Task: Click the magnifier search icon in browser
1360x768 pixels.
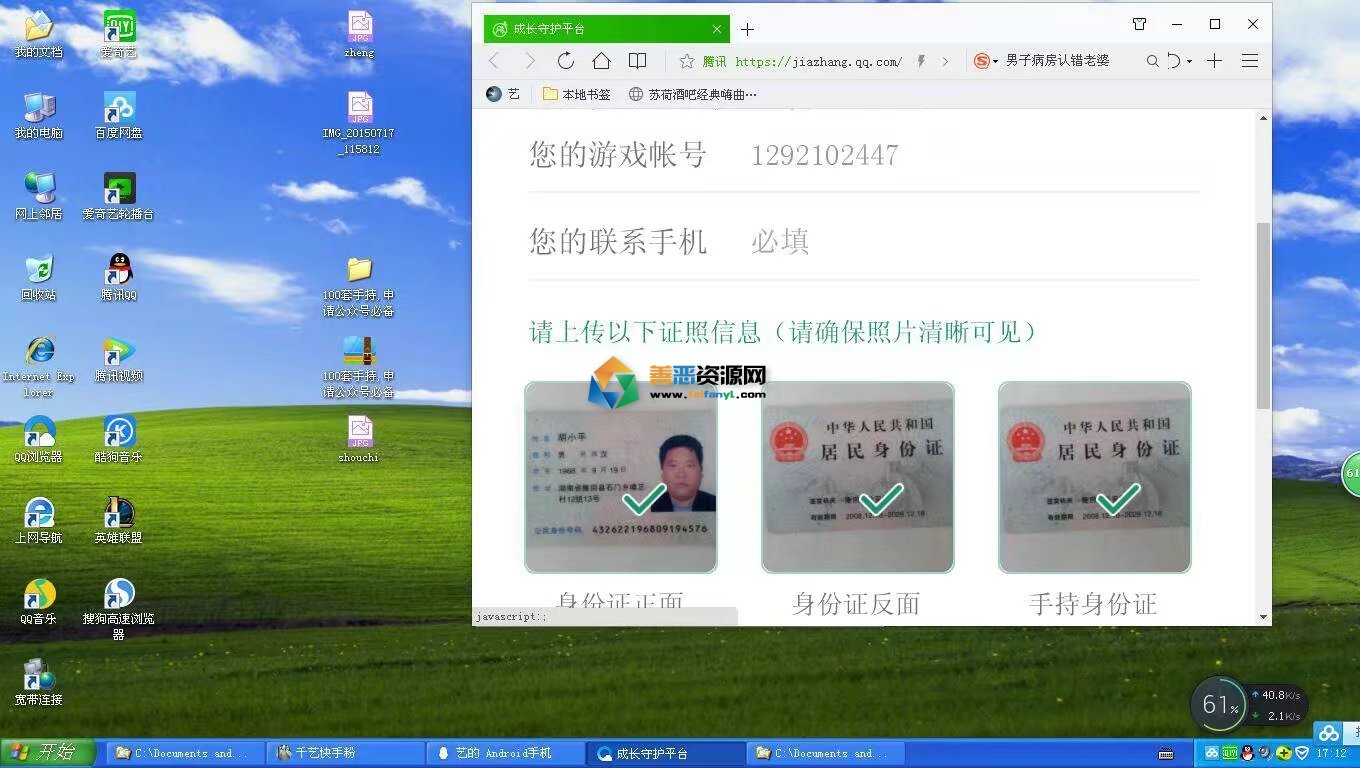Action: point(1152,61)
